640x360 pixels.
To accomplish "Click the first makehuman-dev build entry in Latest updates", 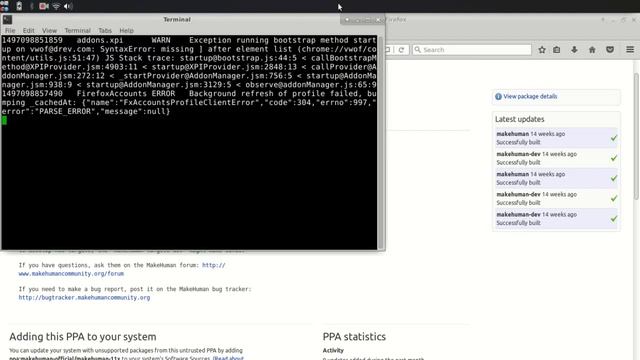I will pos(556,158).
